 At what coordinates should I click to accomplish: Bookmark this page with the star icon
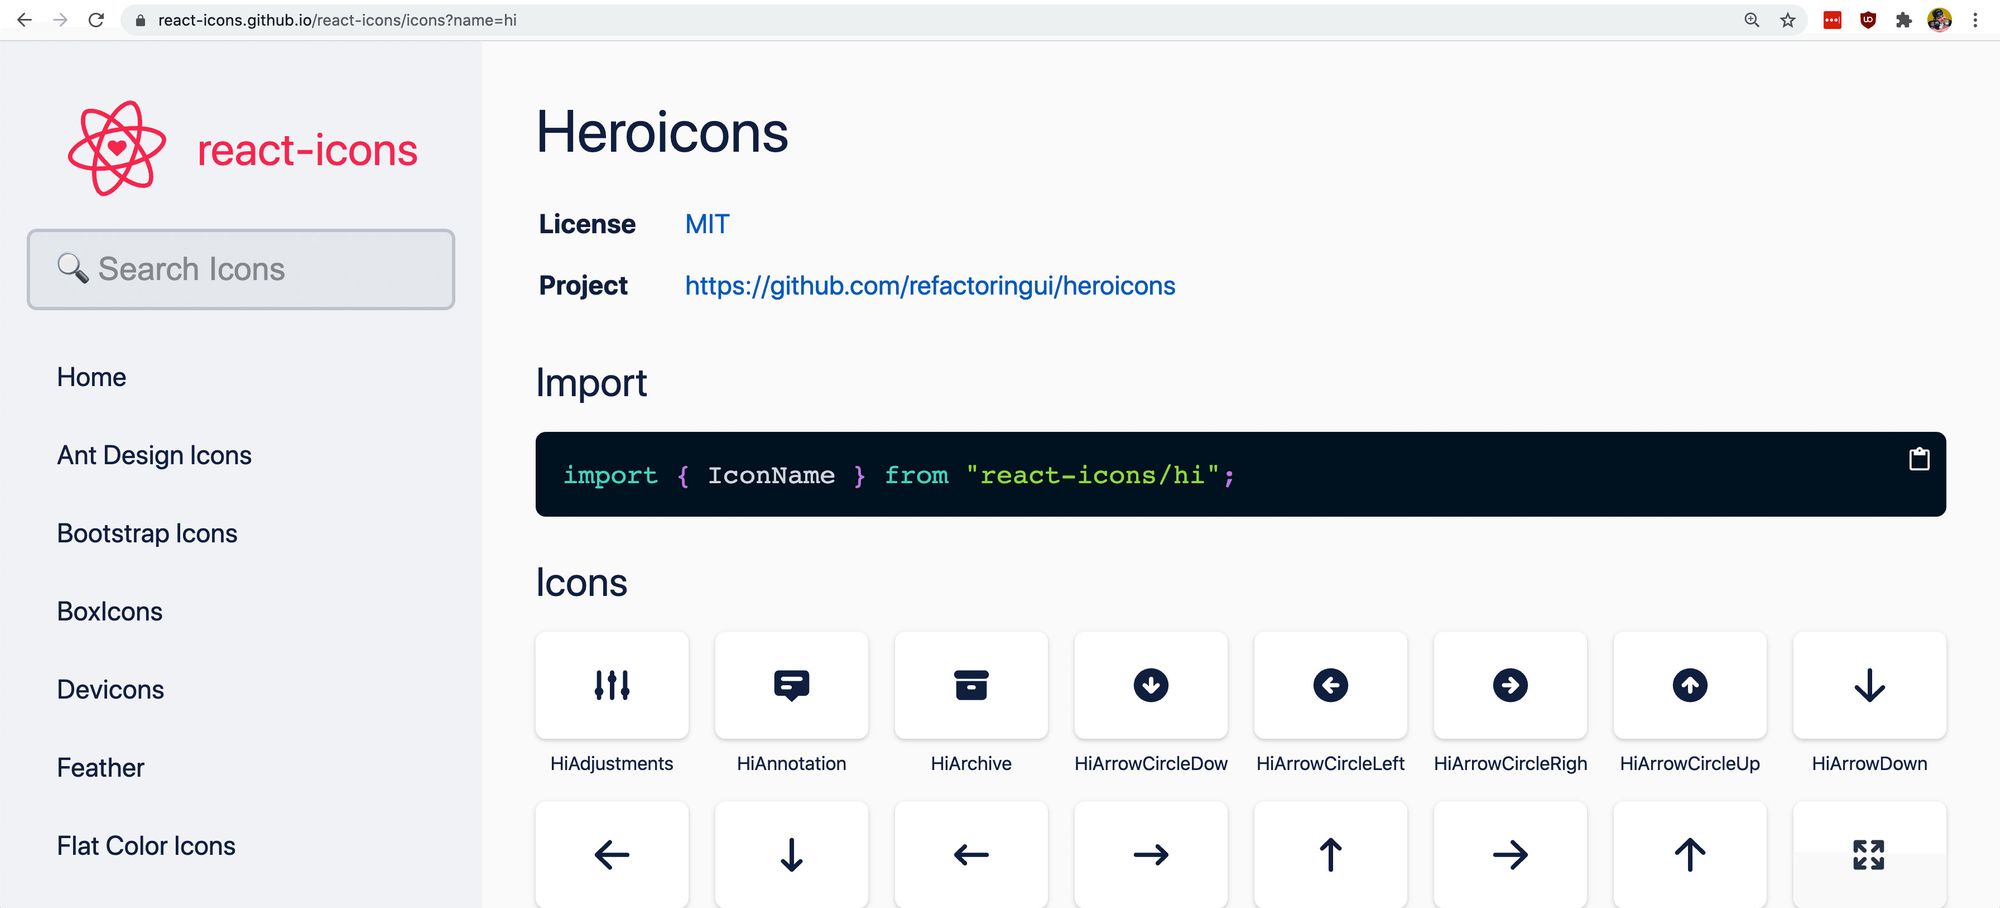pyautogui.click(x=1788, y=20)
